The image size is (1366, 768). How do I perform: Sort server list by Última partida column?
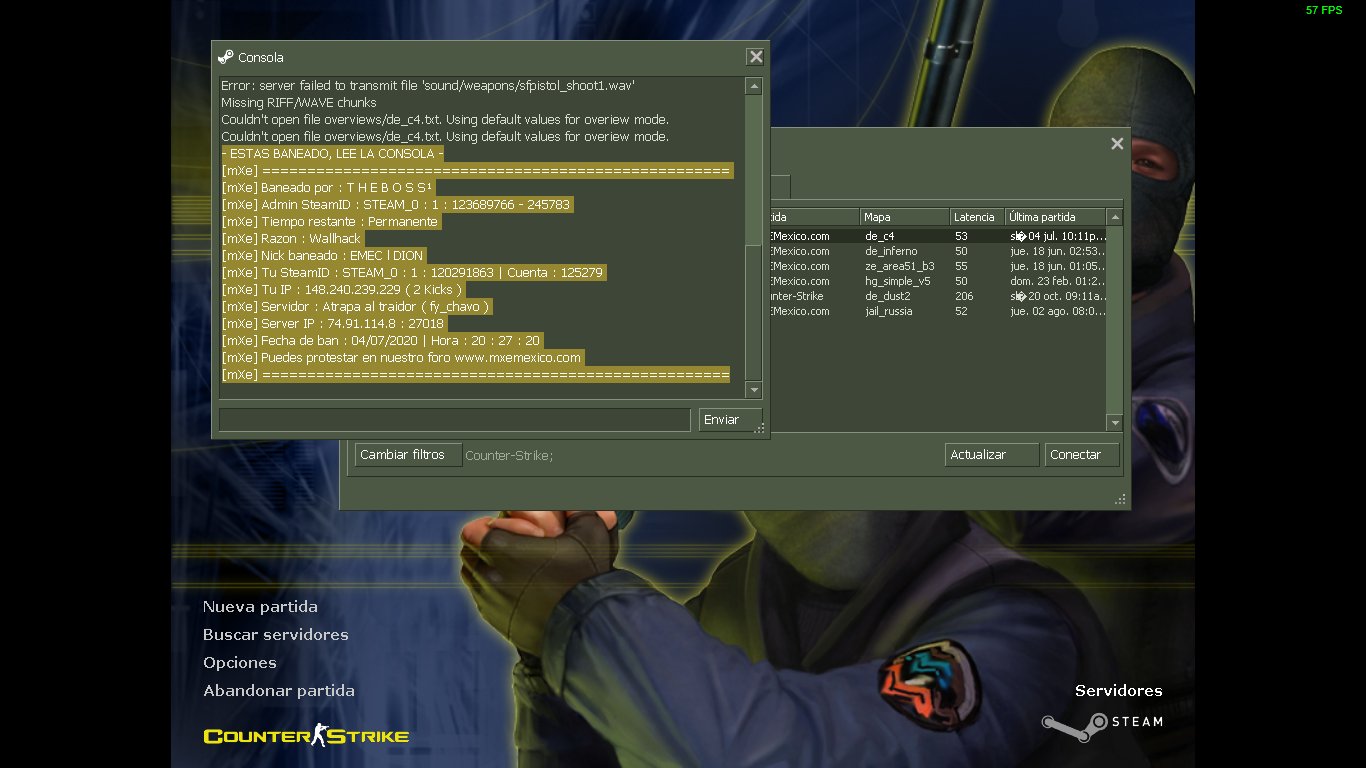1055,217
